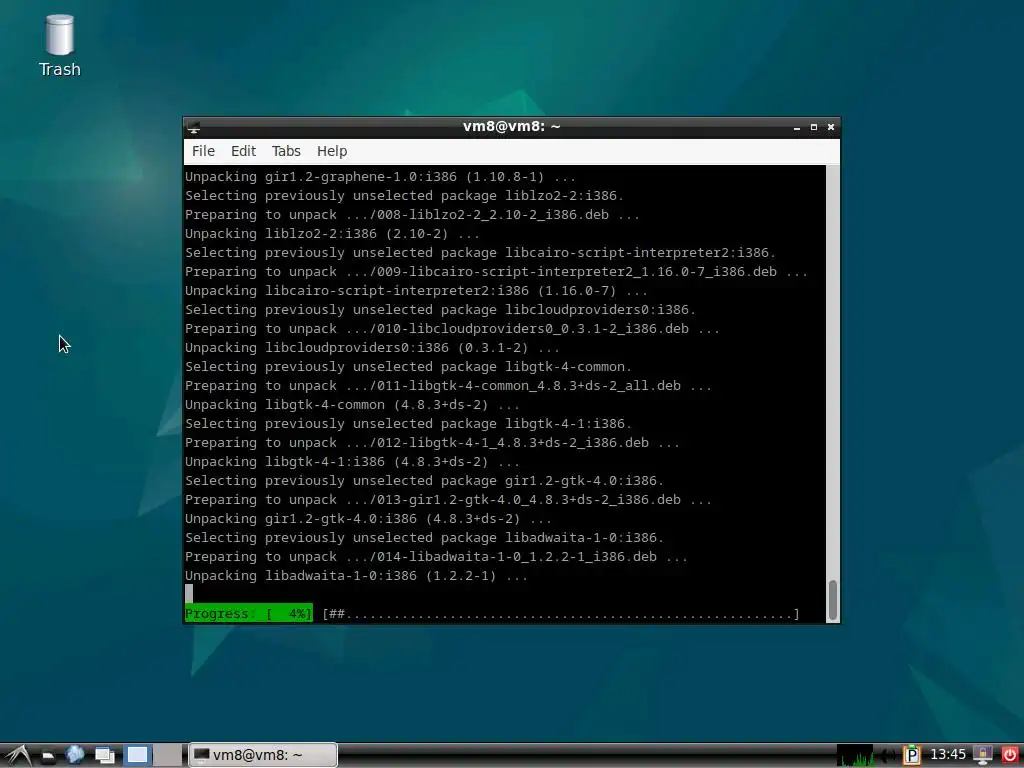Click the red power logout icon
The height and width of the screenshot is (768, 1024).
[x=1010, y=755]
